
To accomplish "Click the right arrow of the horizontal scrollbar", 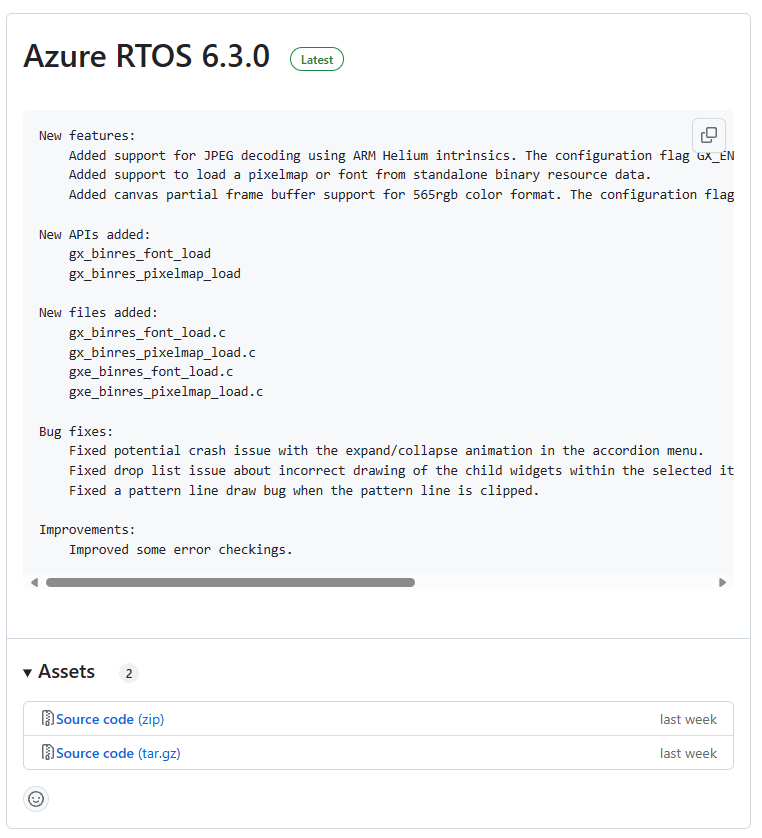I will (x=722, y=583).
